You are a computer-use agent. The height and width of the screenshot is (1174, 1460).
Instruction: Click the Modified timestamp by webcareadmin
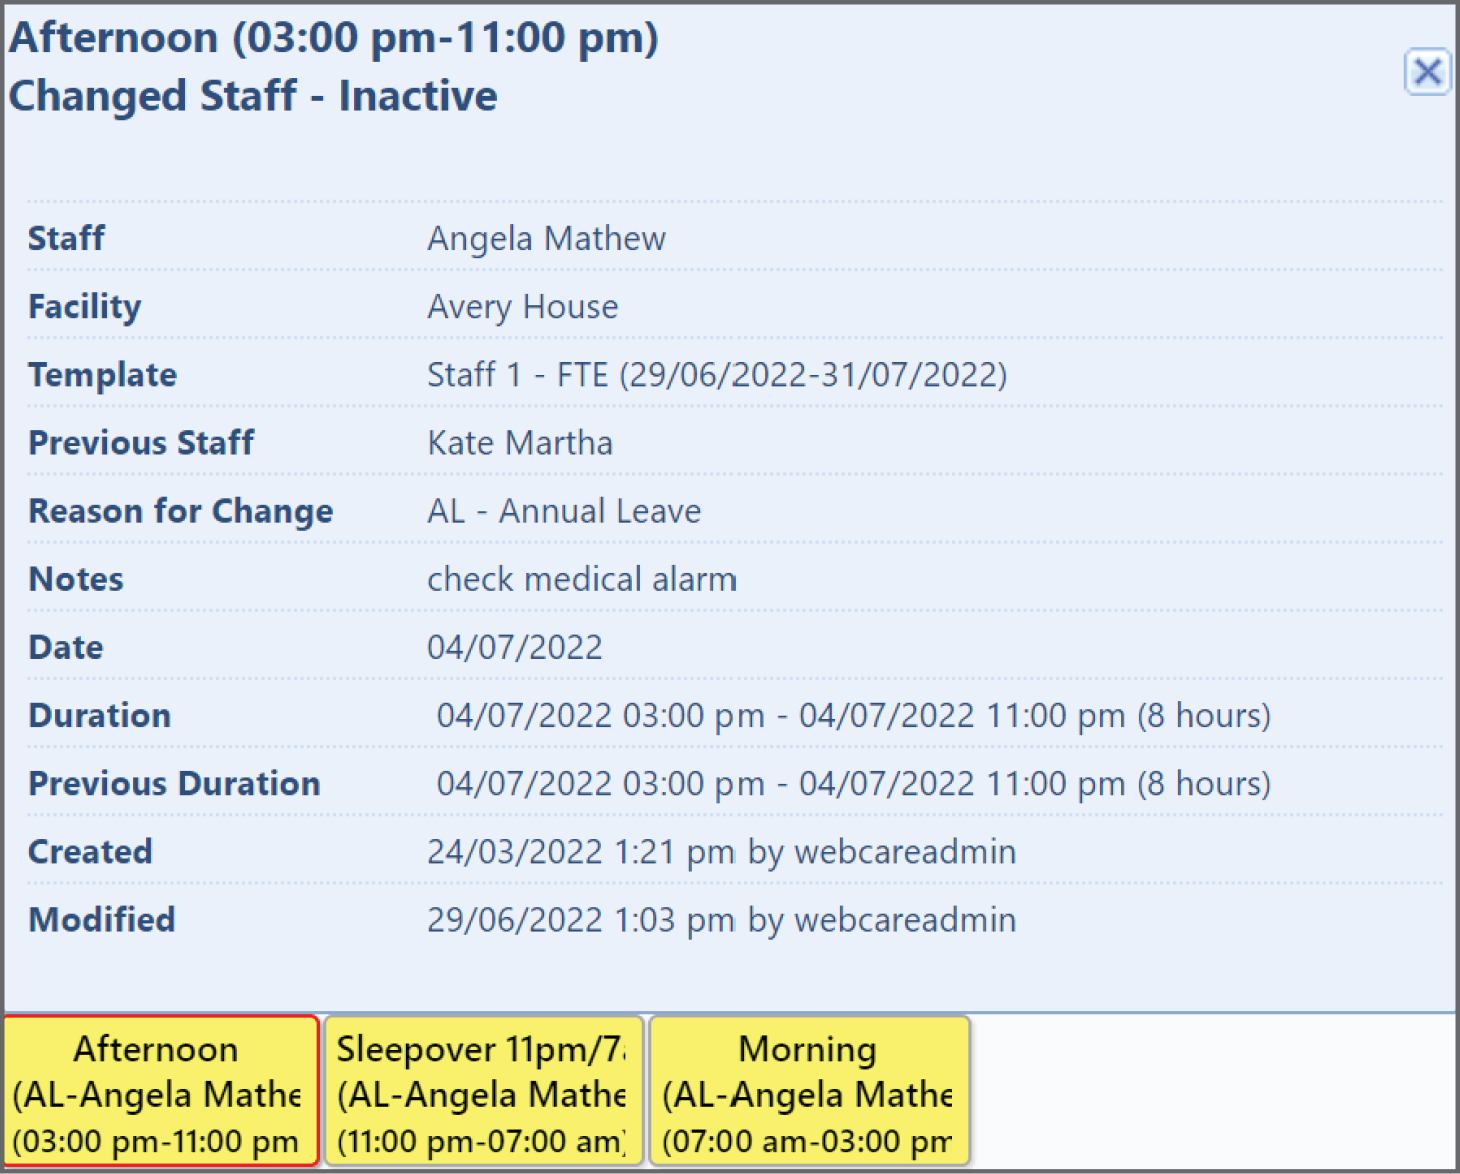tap(722, 919)
